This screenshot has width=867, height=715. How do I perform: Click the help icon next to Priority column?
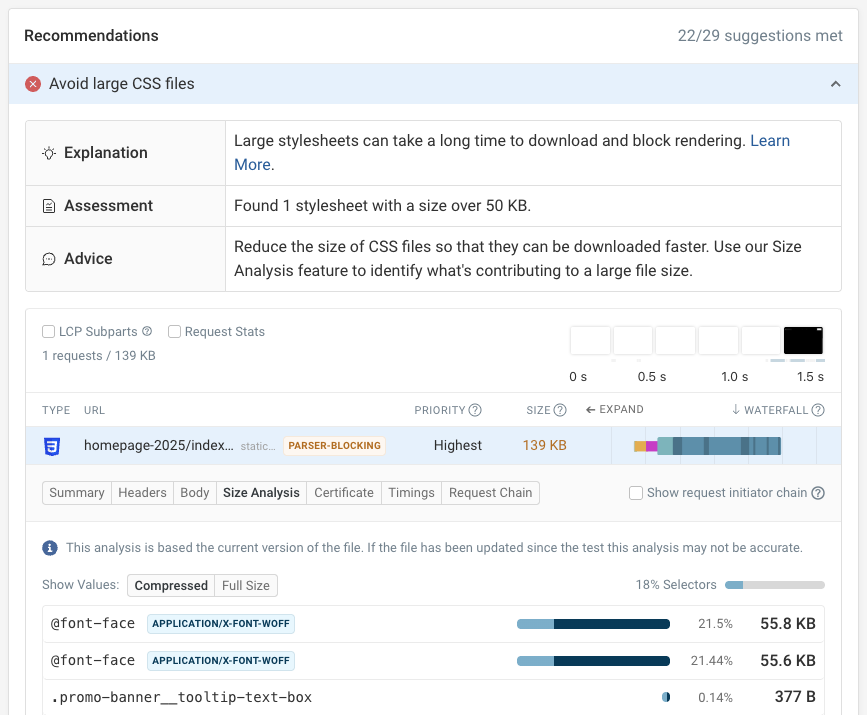click(475, 410)
